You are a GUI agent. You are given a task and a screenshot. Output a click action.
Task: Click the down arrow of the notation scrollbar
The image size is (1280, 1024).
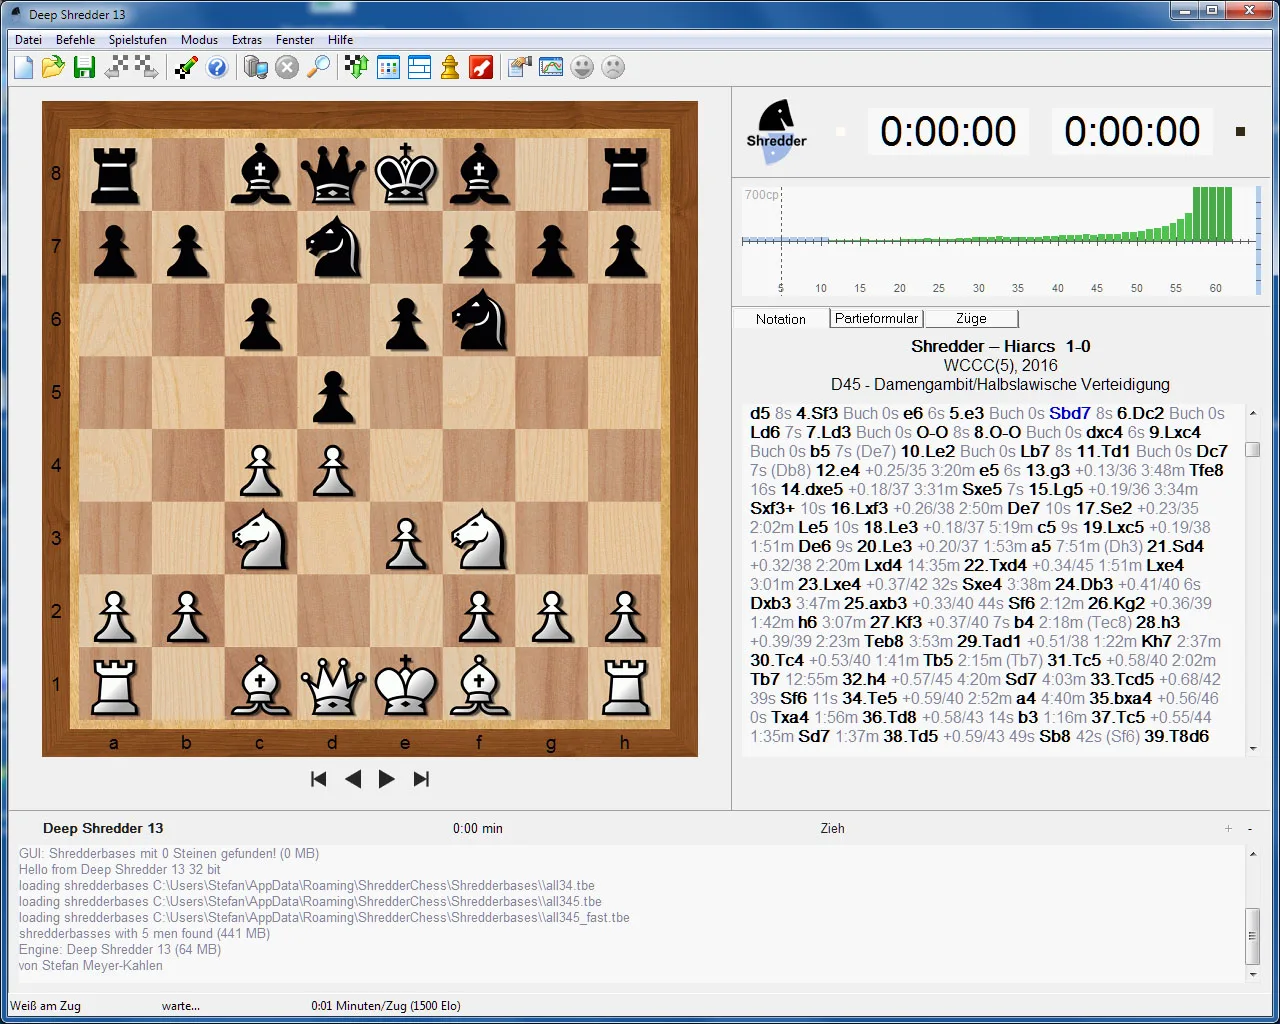pos(1252,747)
